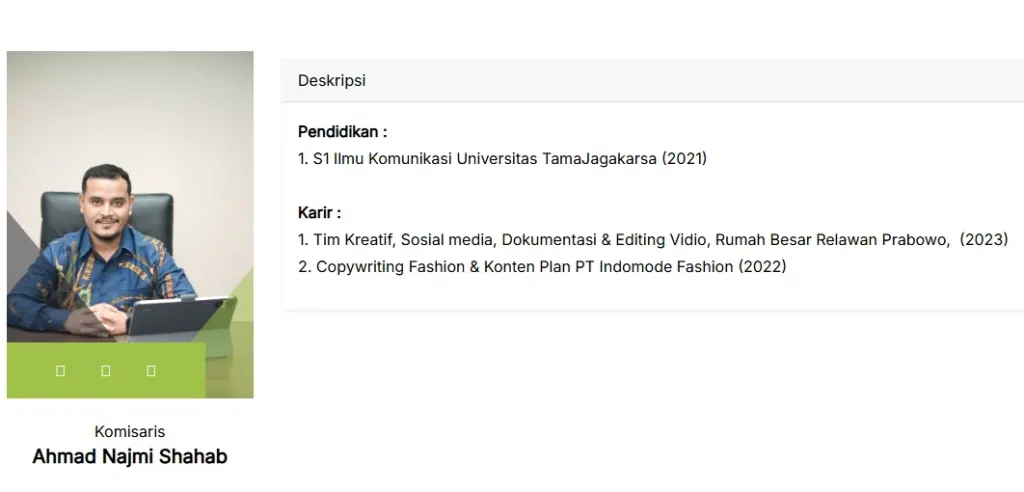Click the Copywriting Fashion career entry
Viewport: 1024px width, 492px height.
pos(542,267)
